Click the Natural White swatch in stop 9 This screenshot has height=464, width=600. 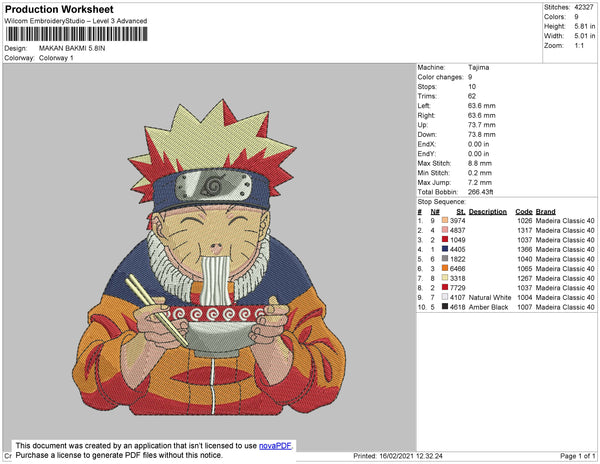tap(445, 297)
